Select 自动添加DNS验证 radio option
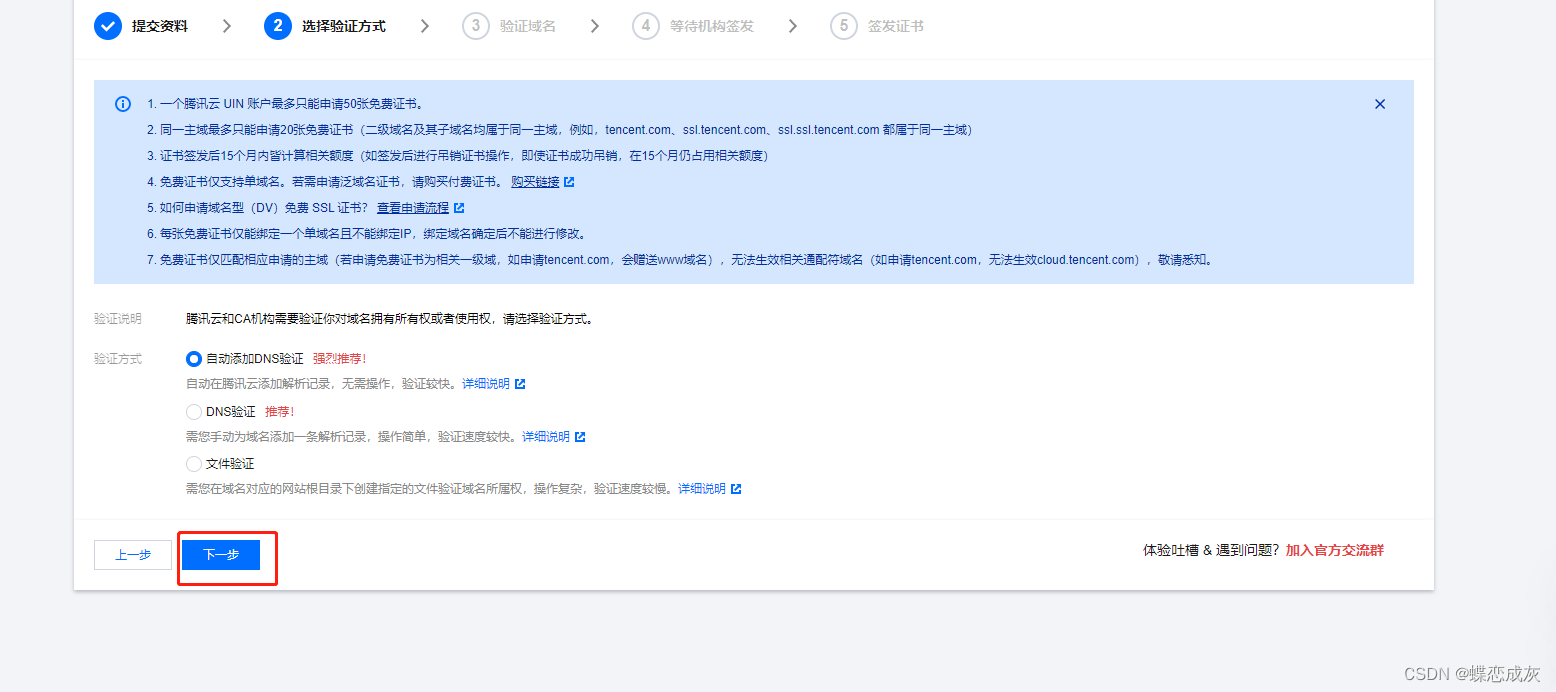The width and height of the screenshot is (1556, 692). [194, 359]
